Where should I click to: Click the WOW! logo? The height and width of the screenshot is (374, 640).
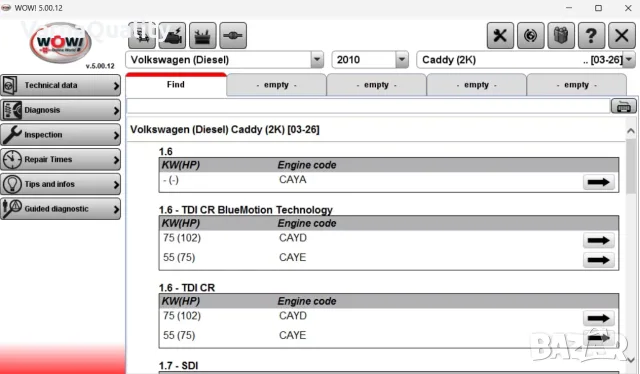(60, 43)
